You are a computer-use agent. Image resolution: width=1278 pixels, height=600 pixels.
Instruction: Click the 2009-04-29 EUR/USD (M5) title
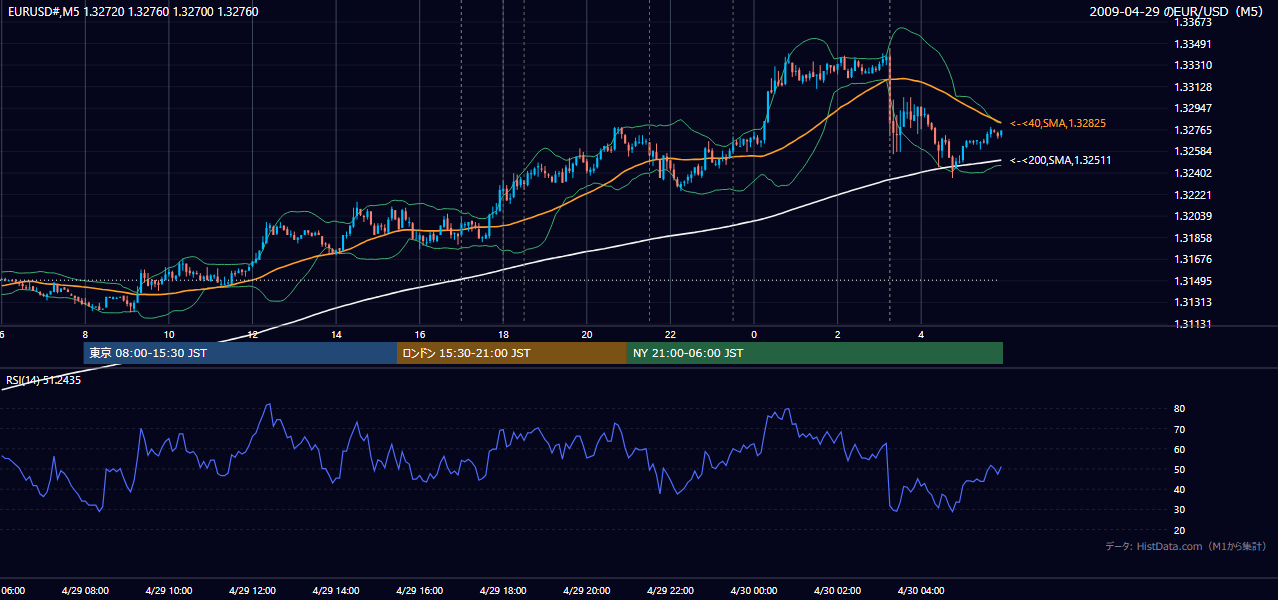1178,11
